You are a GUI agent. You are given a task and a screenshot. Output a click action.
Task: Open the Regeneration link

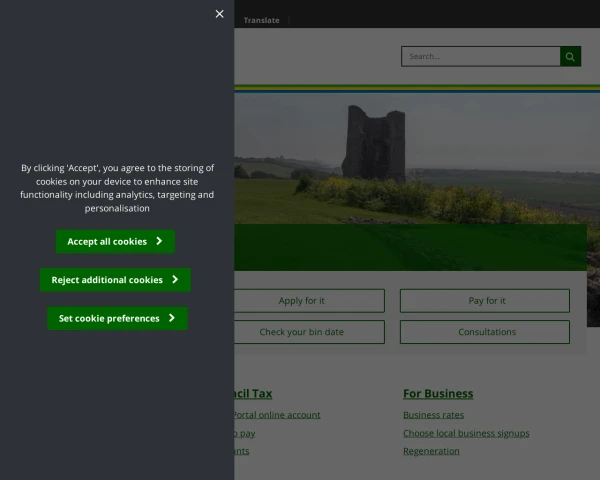point(431,451)
